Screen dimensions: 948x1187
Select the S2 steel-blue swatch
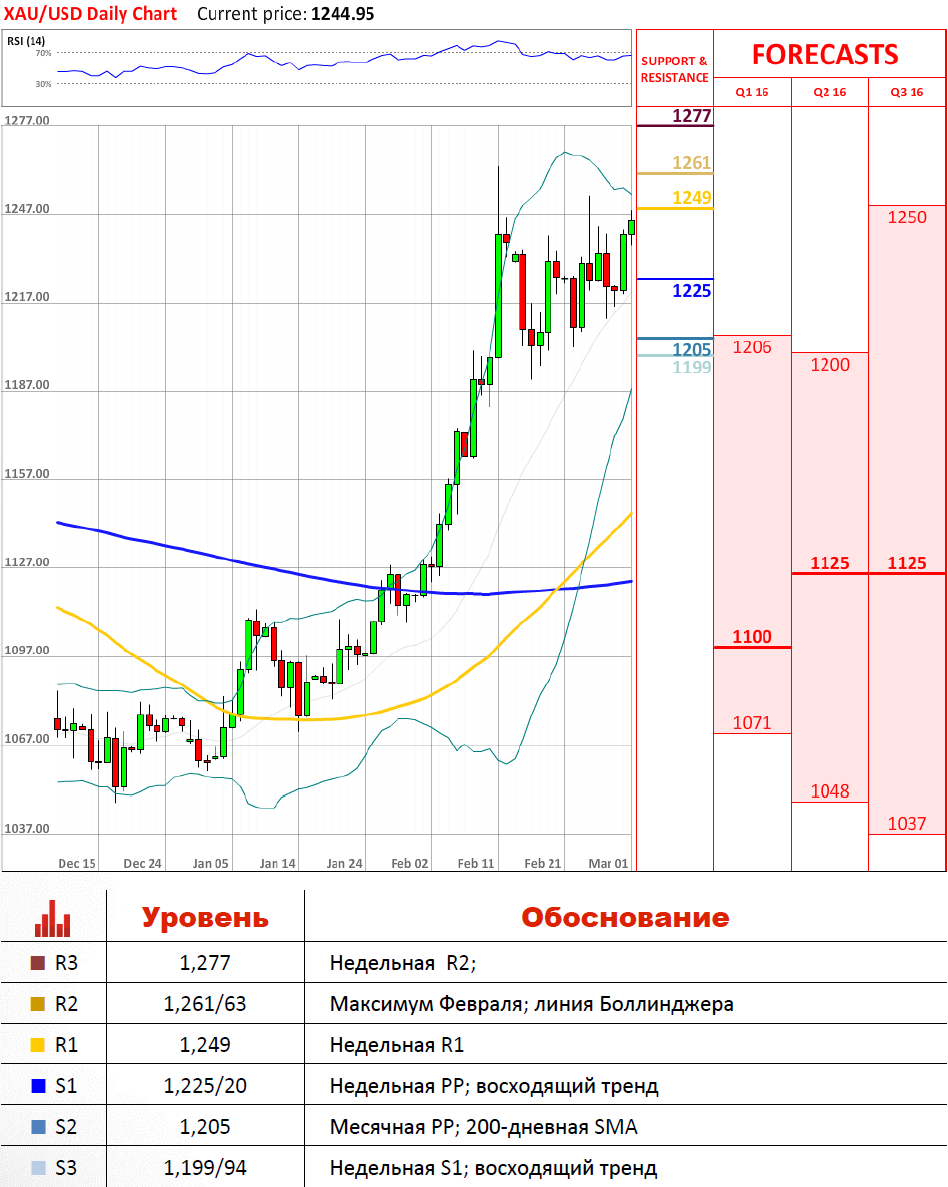tap(38, 1126)
